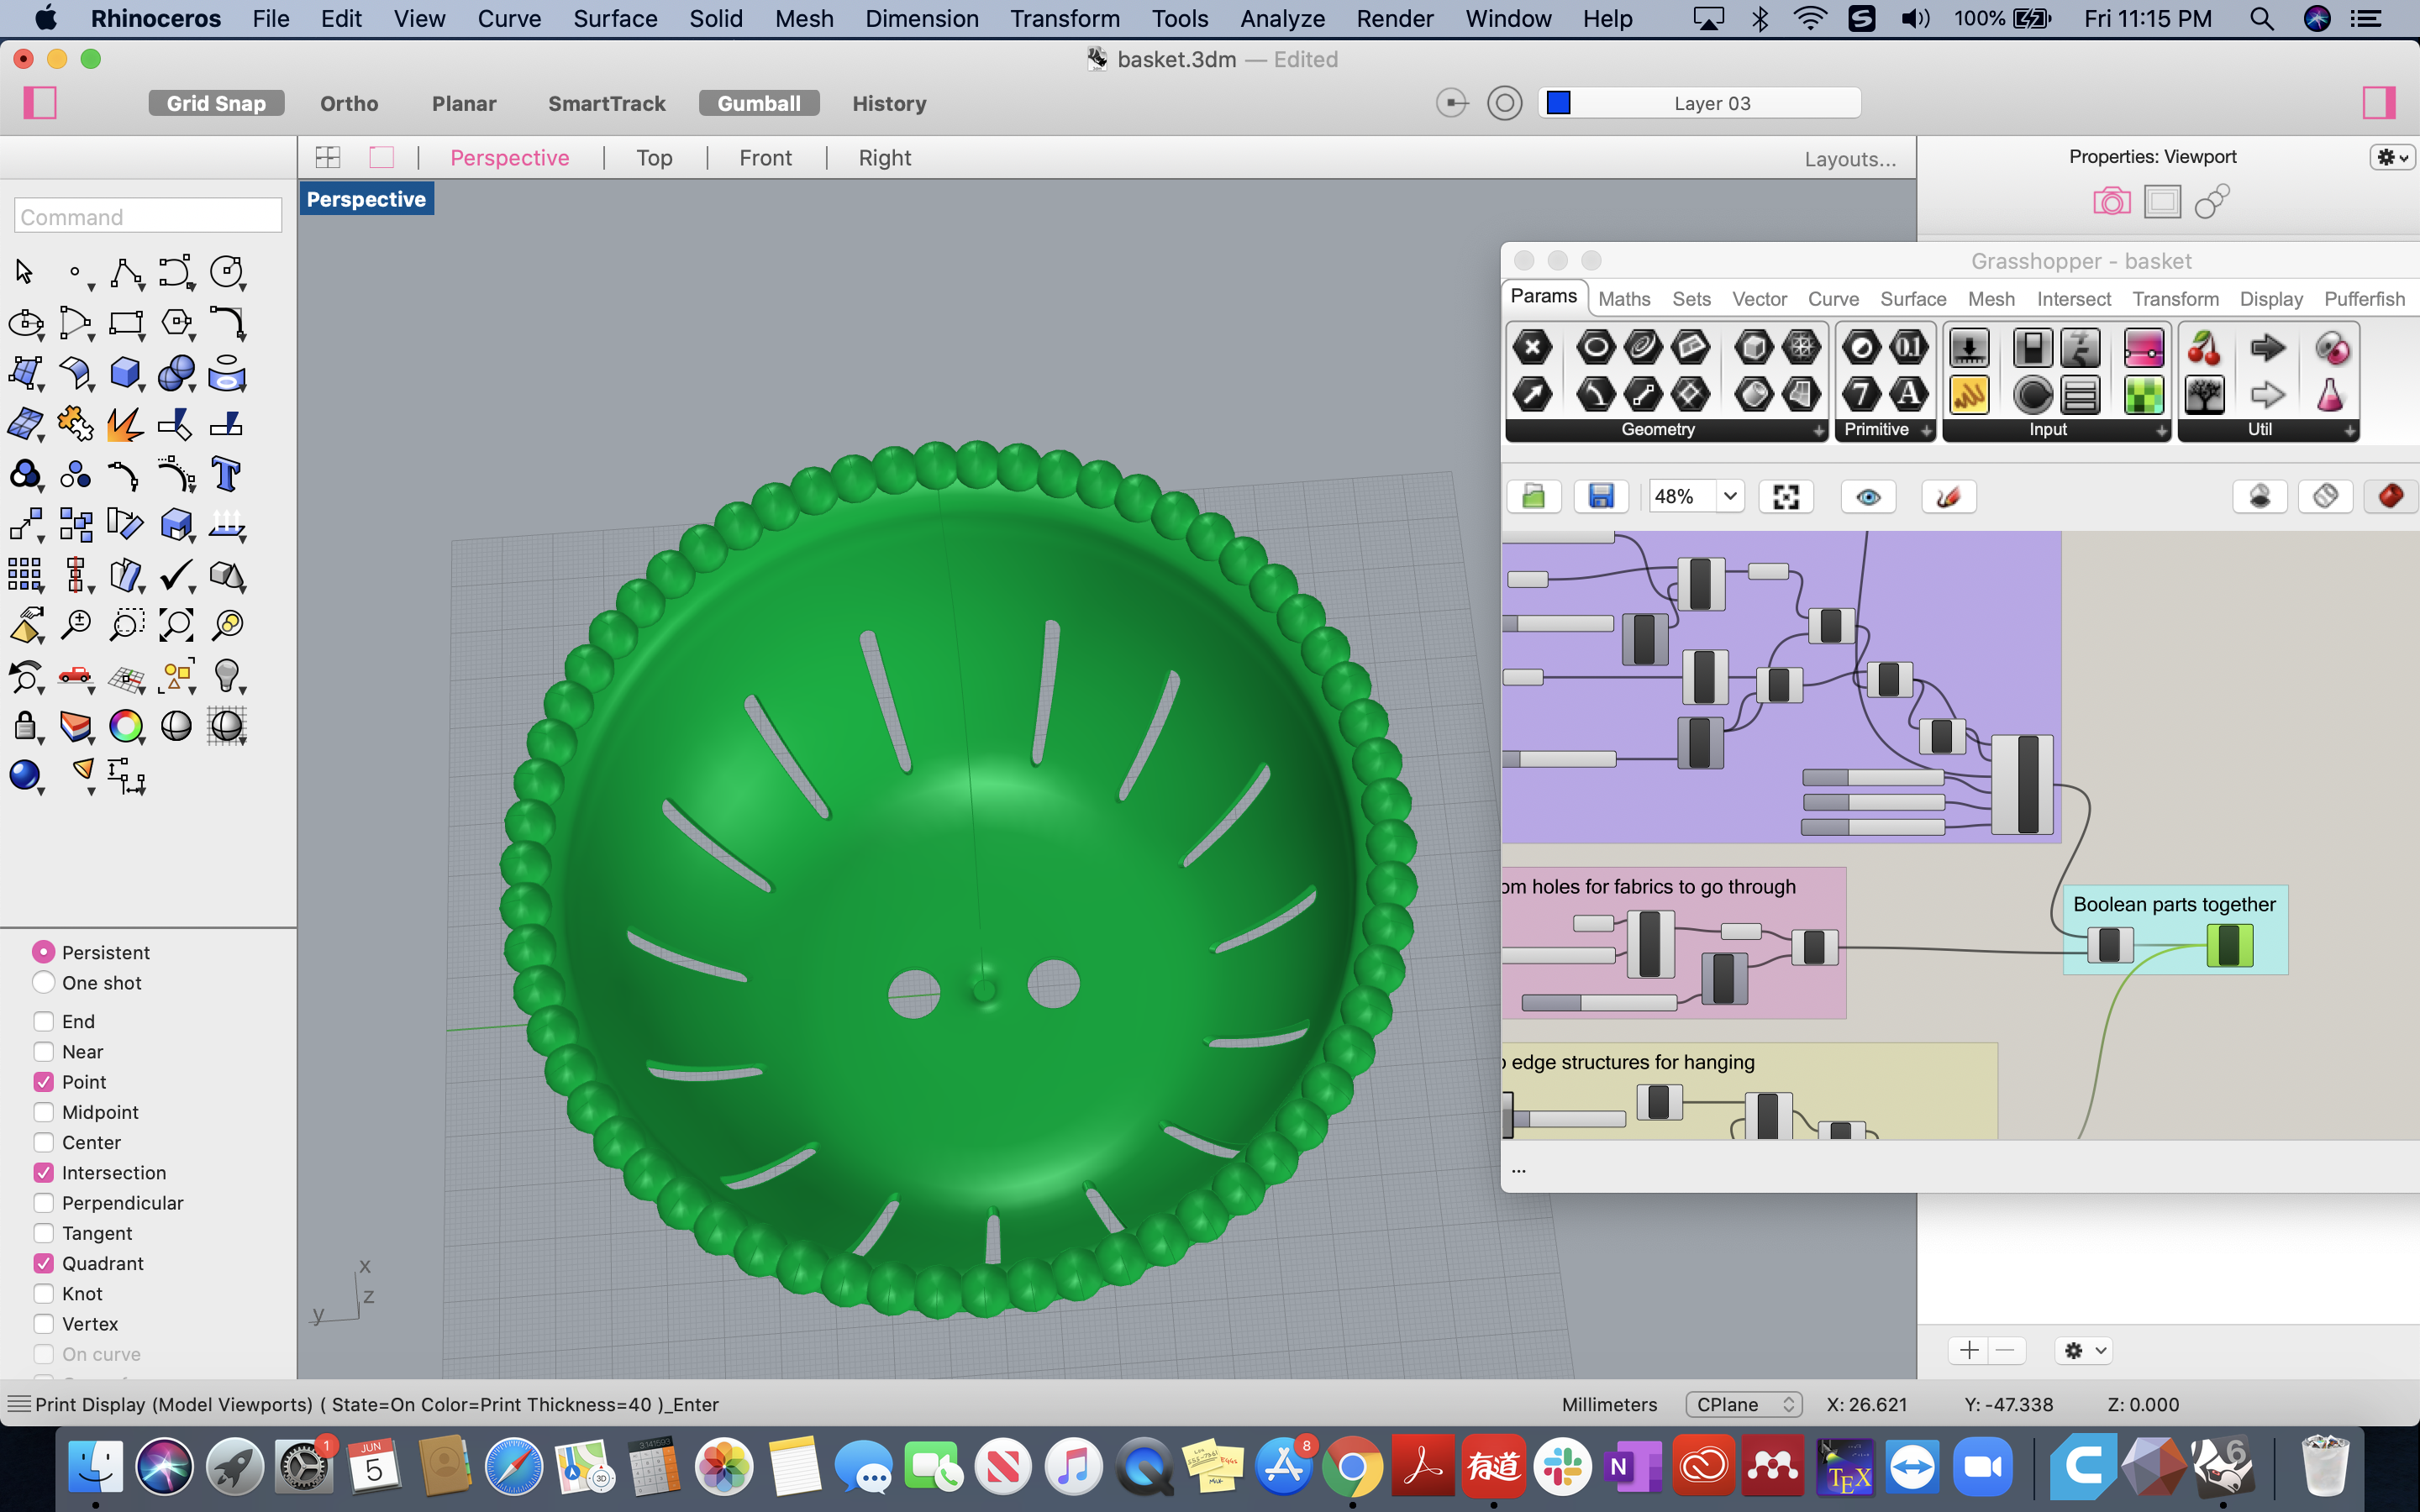
Task: Open the Surface menu in menu bar
Action: click(x=614, y=18)
